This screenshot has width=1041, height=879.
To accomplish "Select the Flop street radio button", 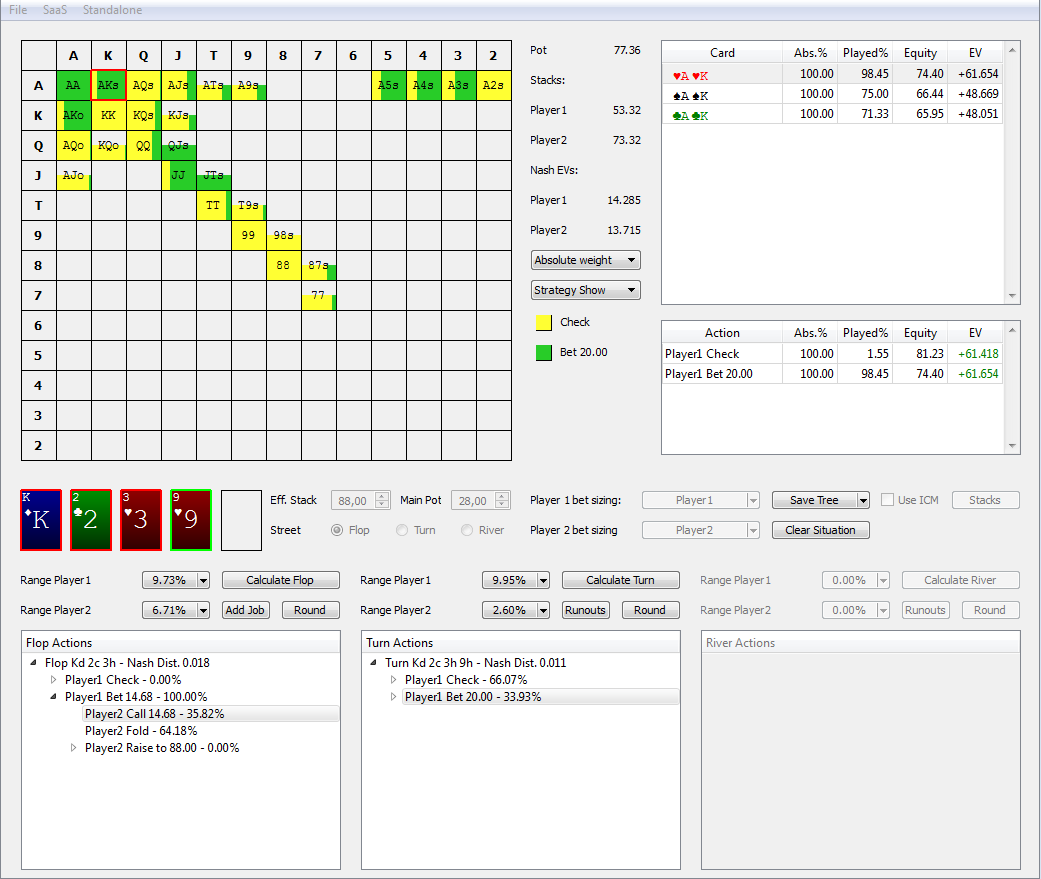I will [337, 530].
